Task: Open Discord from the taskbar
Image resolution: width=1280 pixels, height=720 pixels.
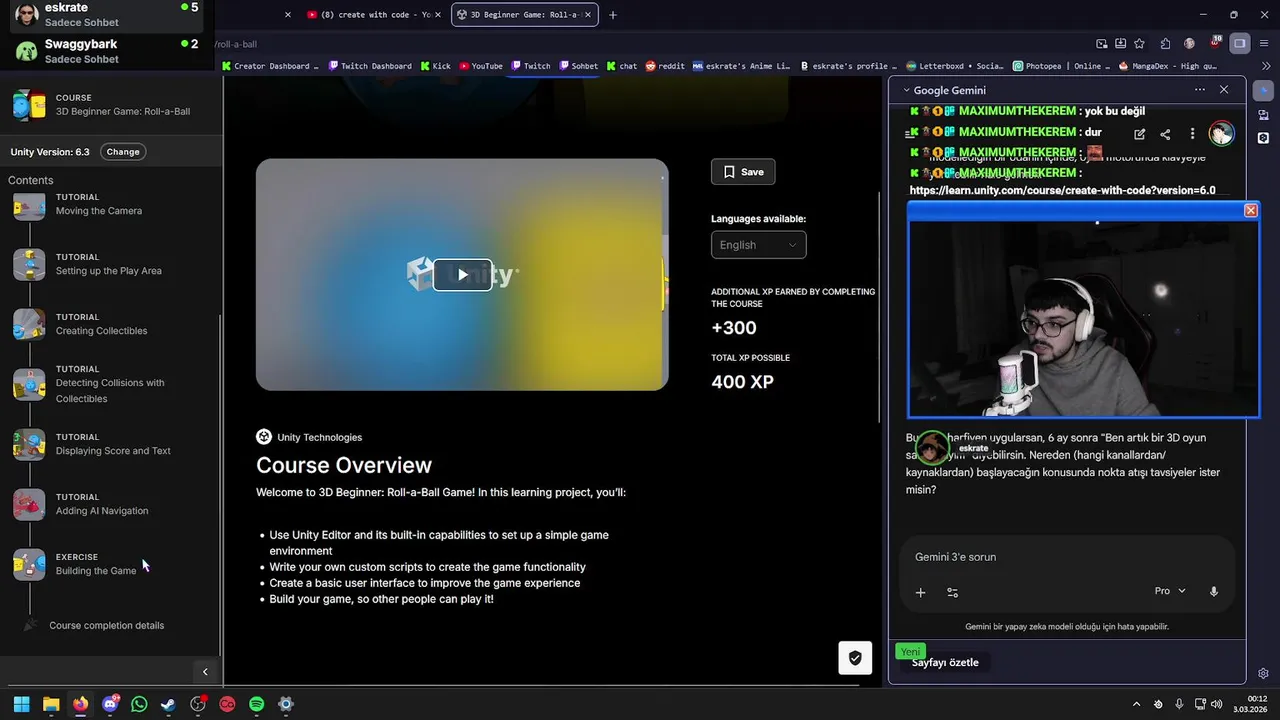Action: point(110,704)
